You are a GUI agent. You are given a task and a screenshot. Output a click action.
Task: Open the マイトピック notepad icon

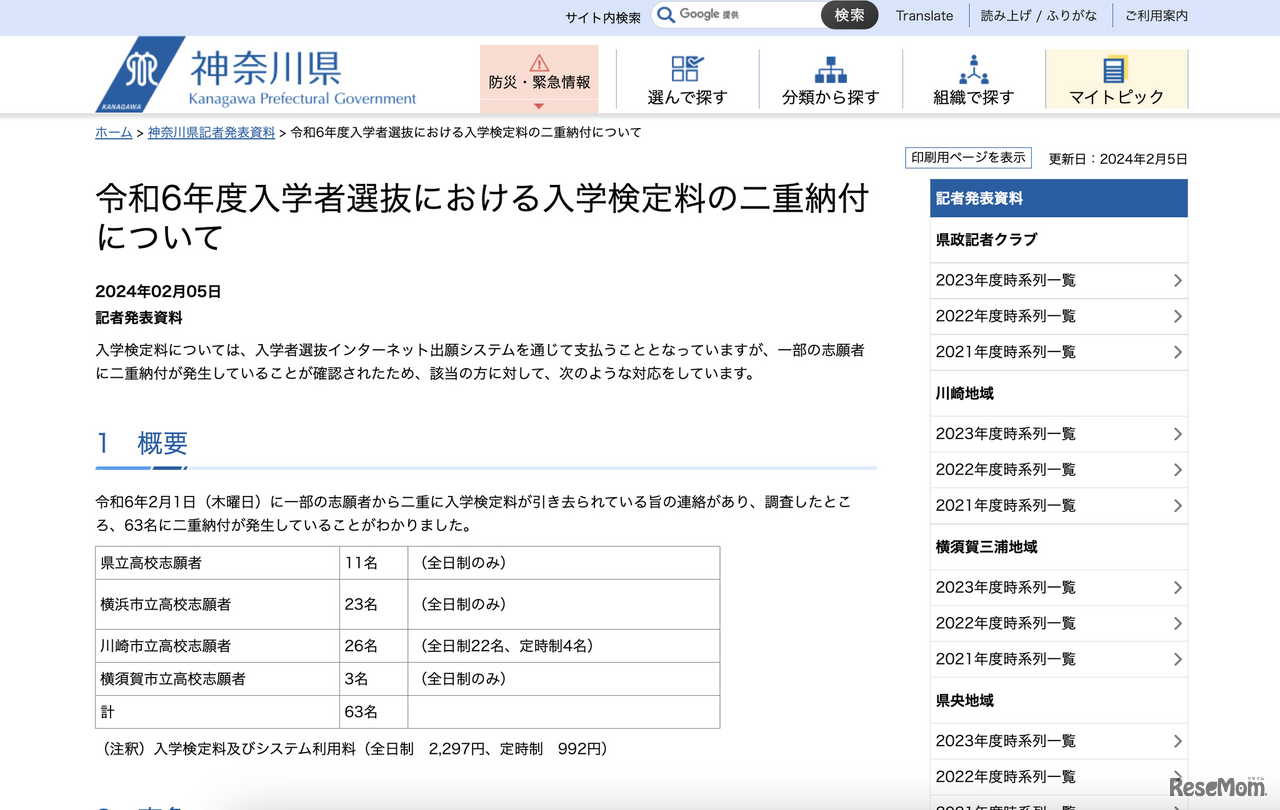coord(1115,69)
